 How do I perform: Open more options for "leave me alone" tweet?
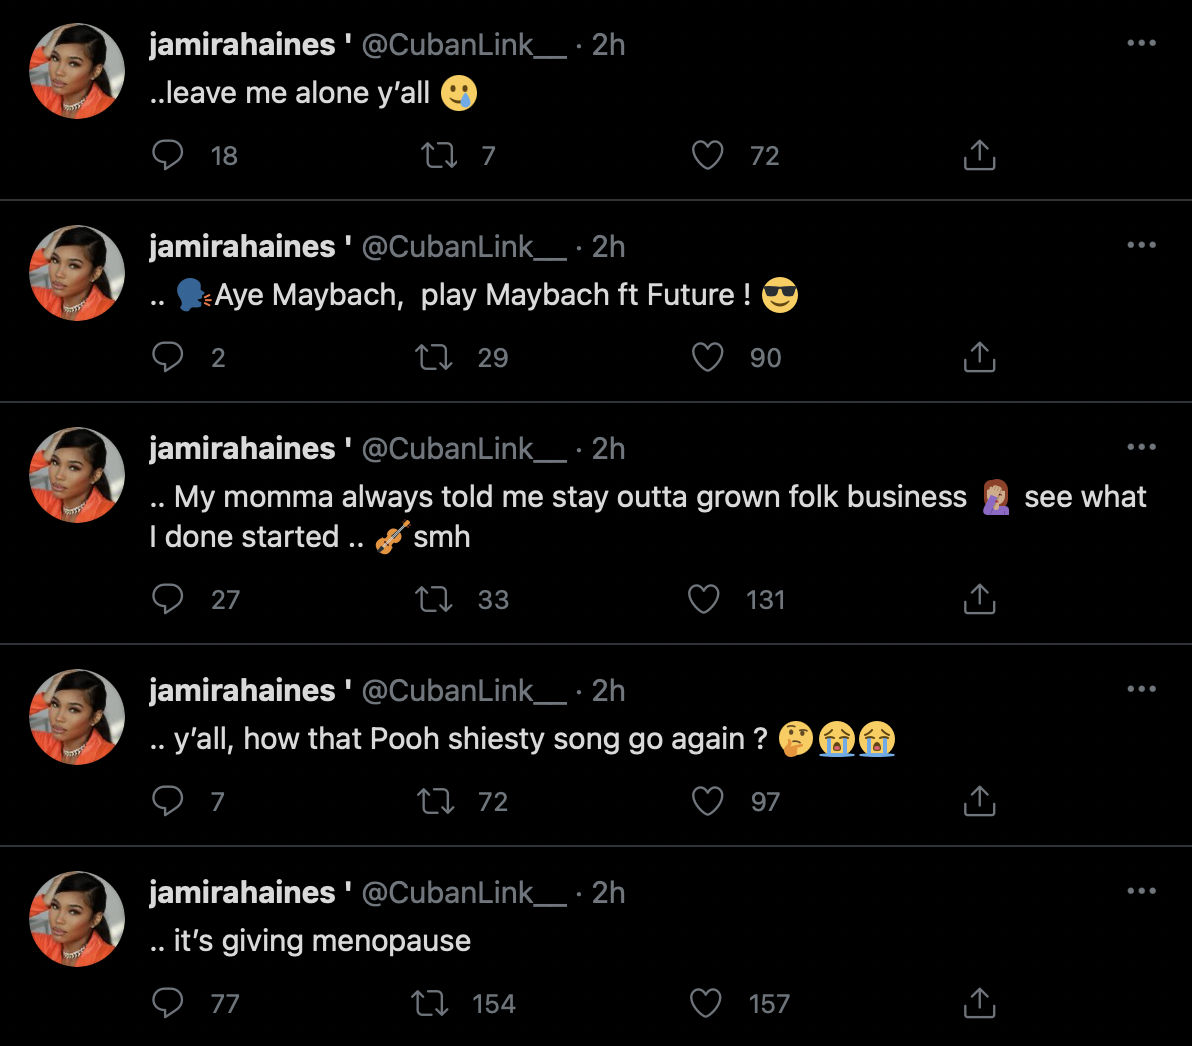1141,43
